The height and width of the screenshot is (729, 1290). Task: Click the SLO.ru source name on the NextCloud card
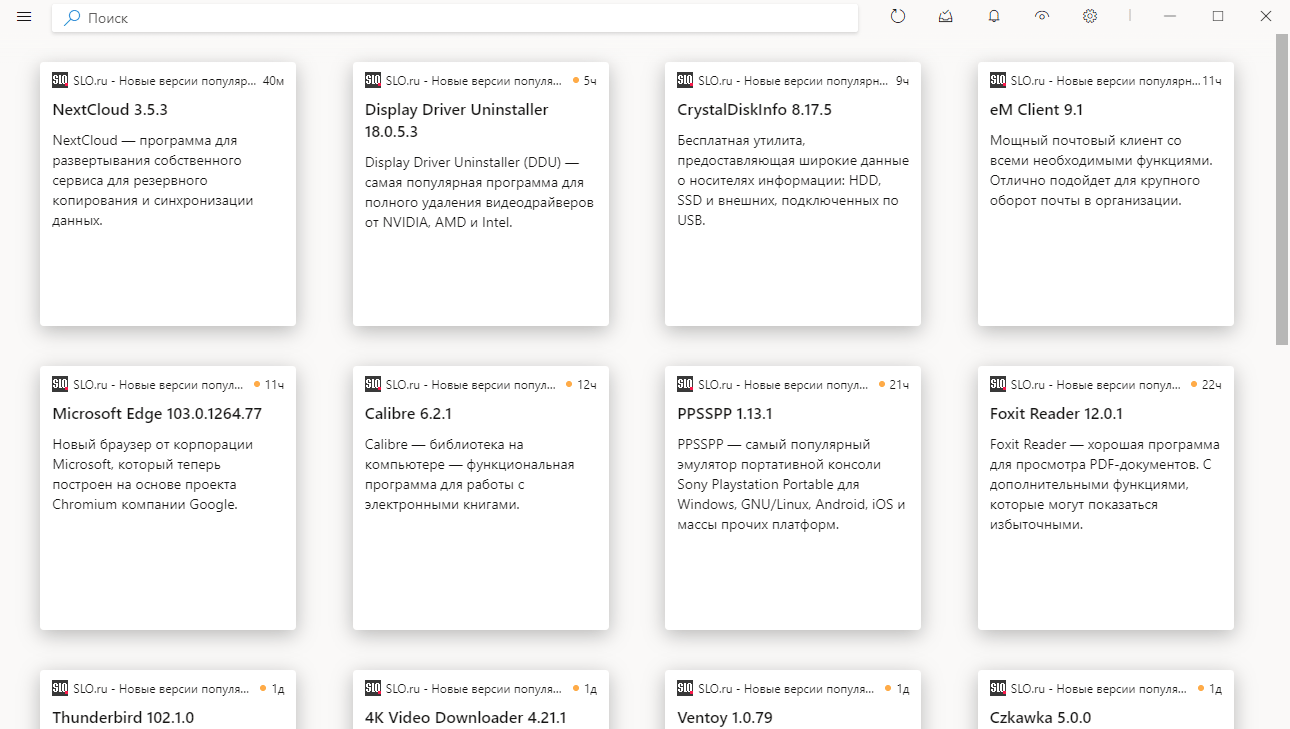(x=165, y=80)
